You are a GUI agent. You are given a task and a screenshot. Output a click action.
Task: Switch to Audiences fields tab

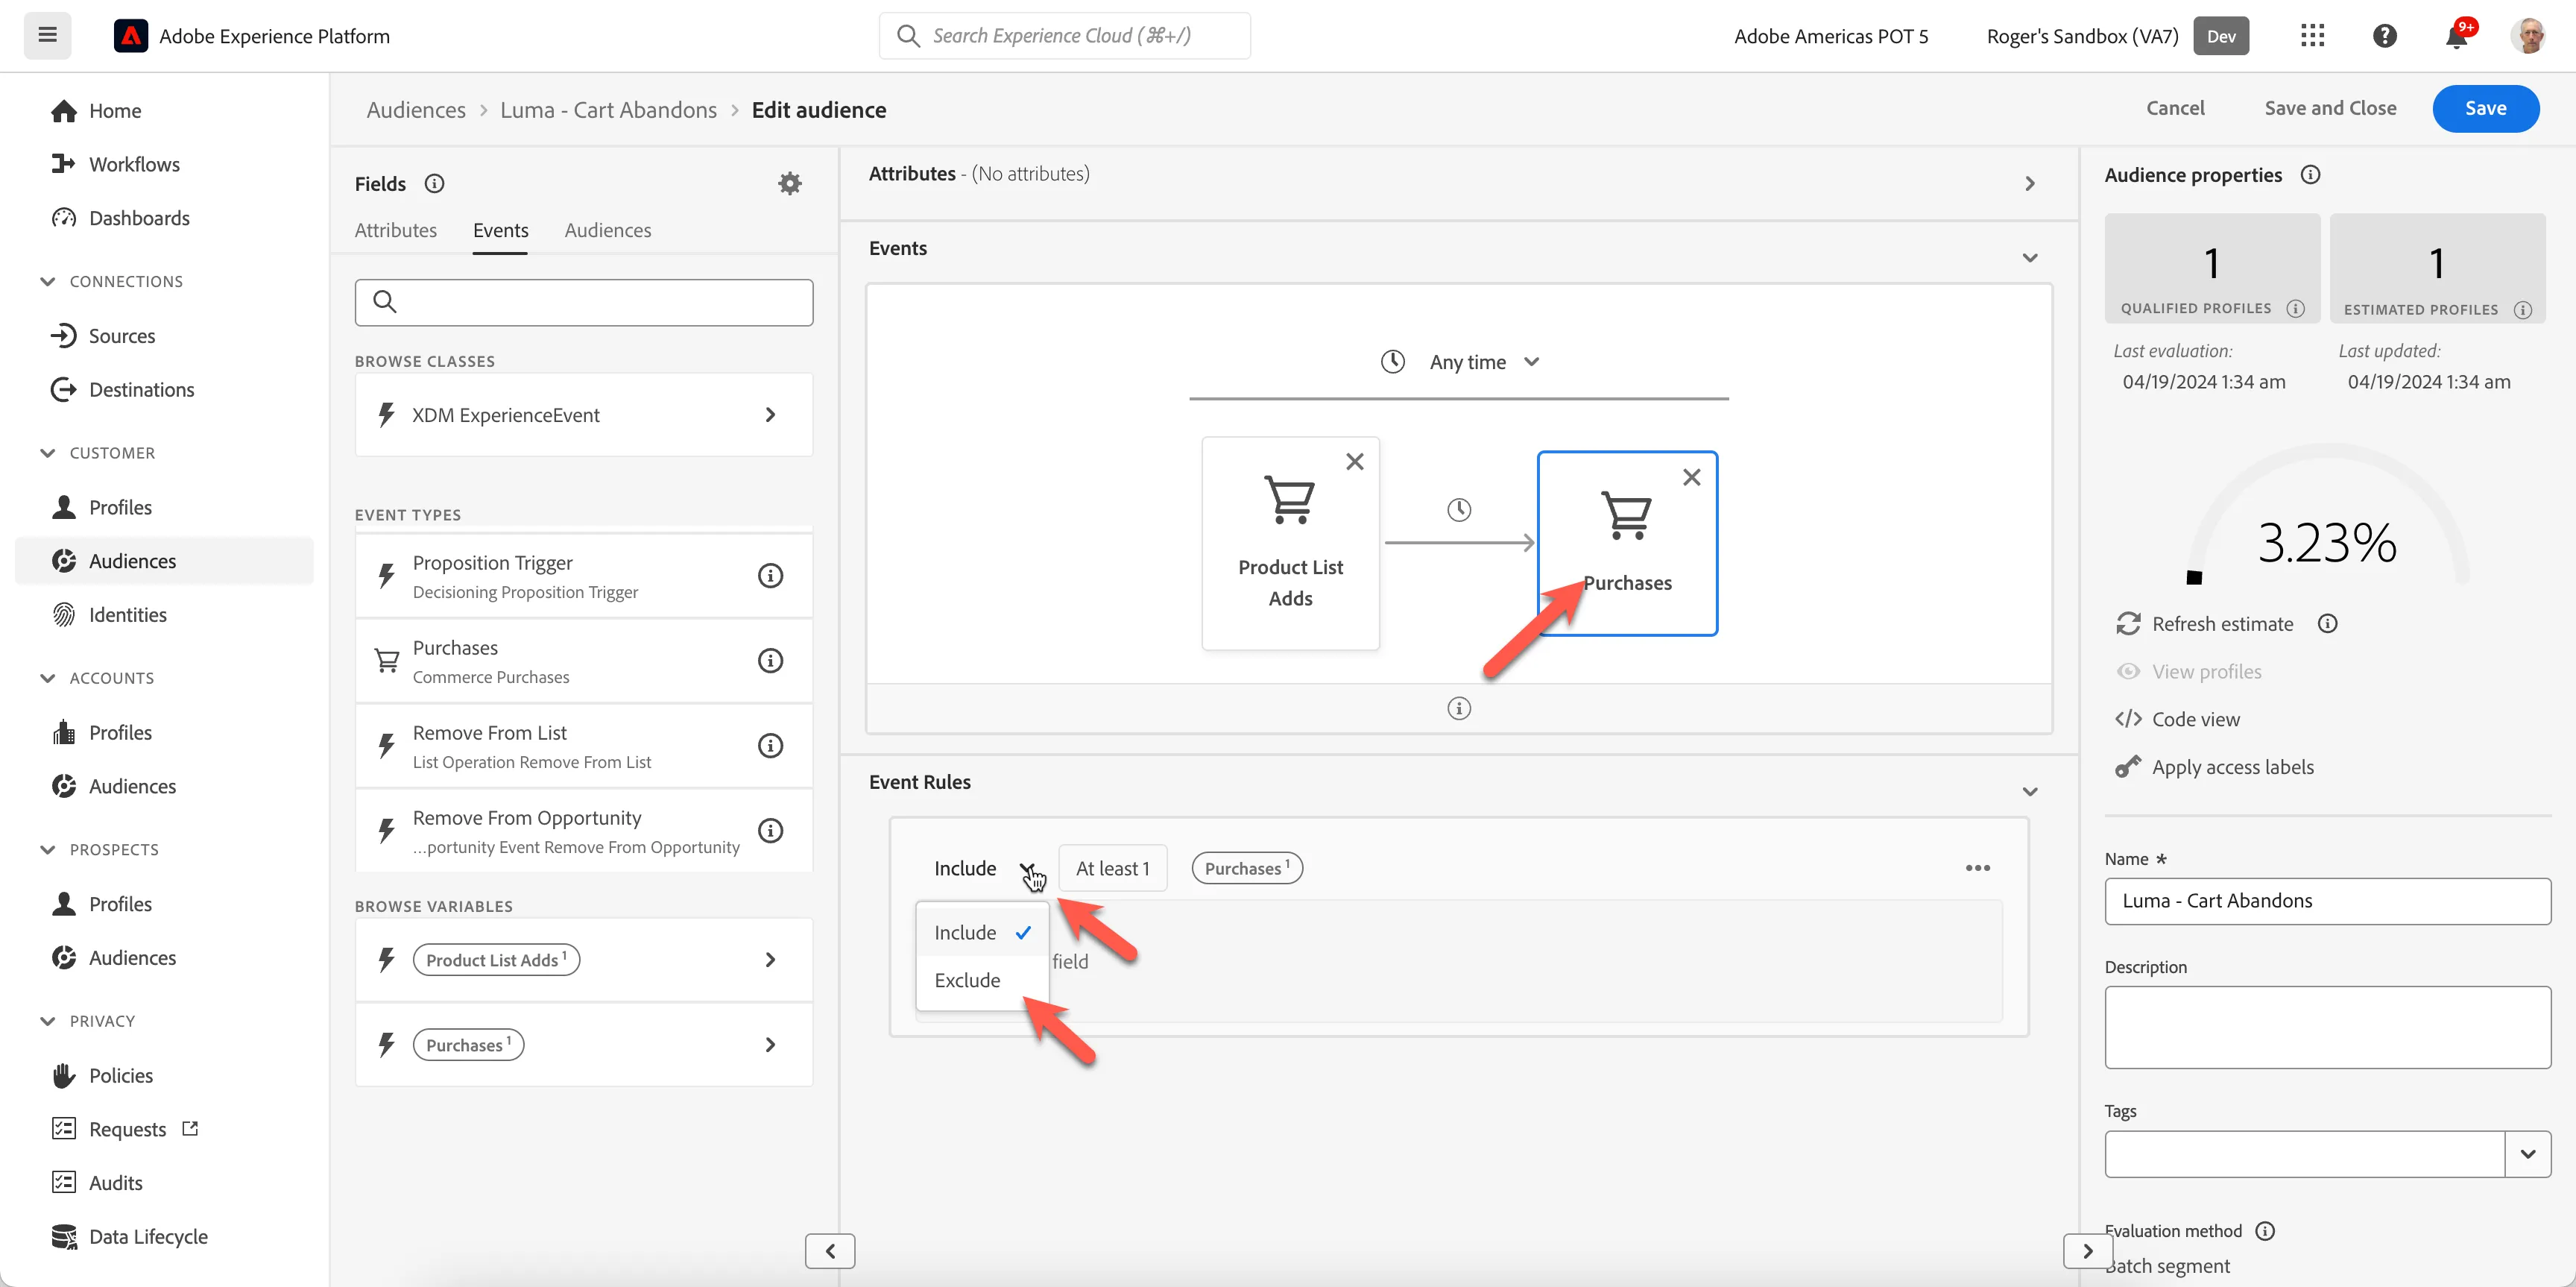(607, 230)
